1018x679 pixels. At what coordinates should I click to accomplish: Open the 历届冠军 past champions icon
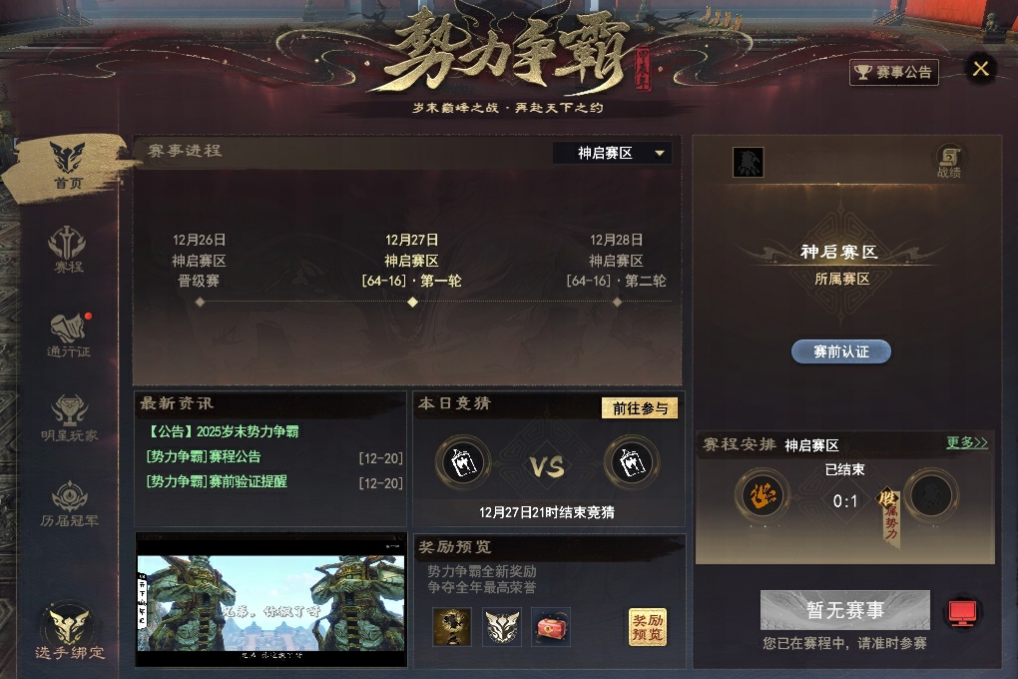[69, 504]
